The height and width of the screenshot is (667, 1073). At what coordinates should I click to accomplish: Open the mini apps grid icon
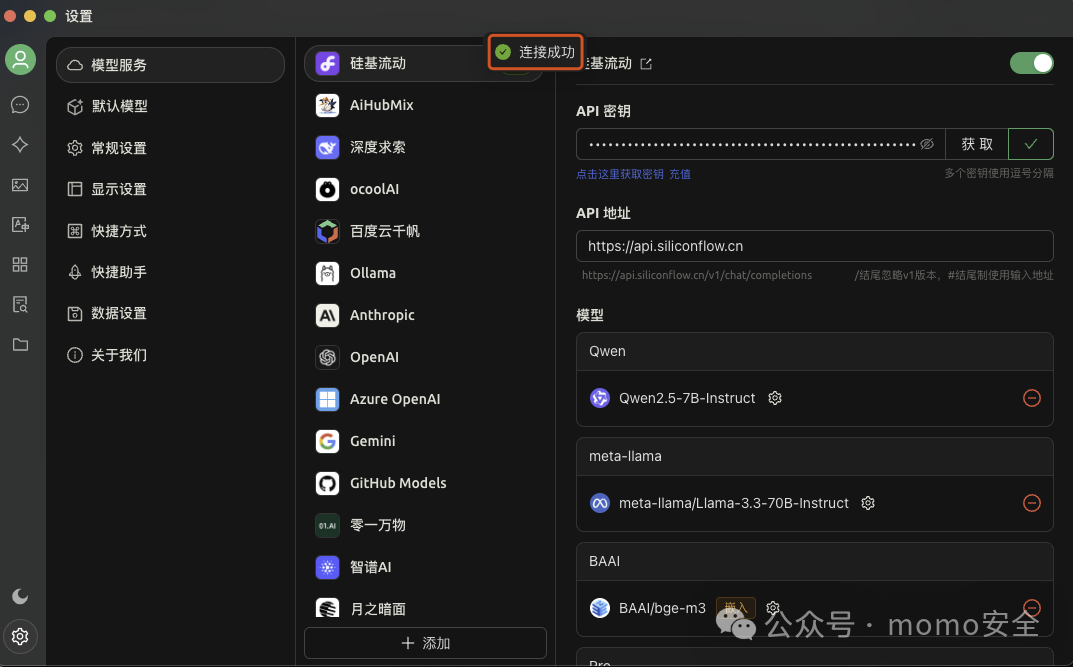pyautogui.click(x=20, y=265)
